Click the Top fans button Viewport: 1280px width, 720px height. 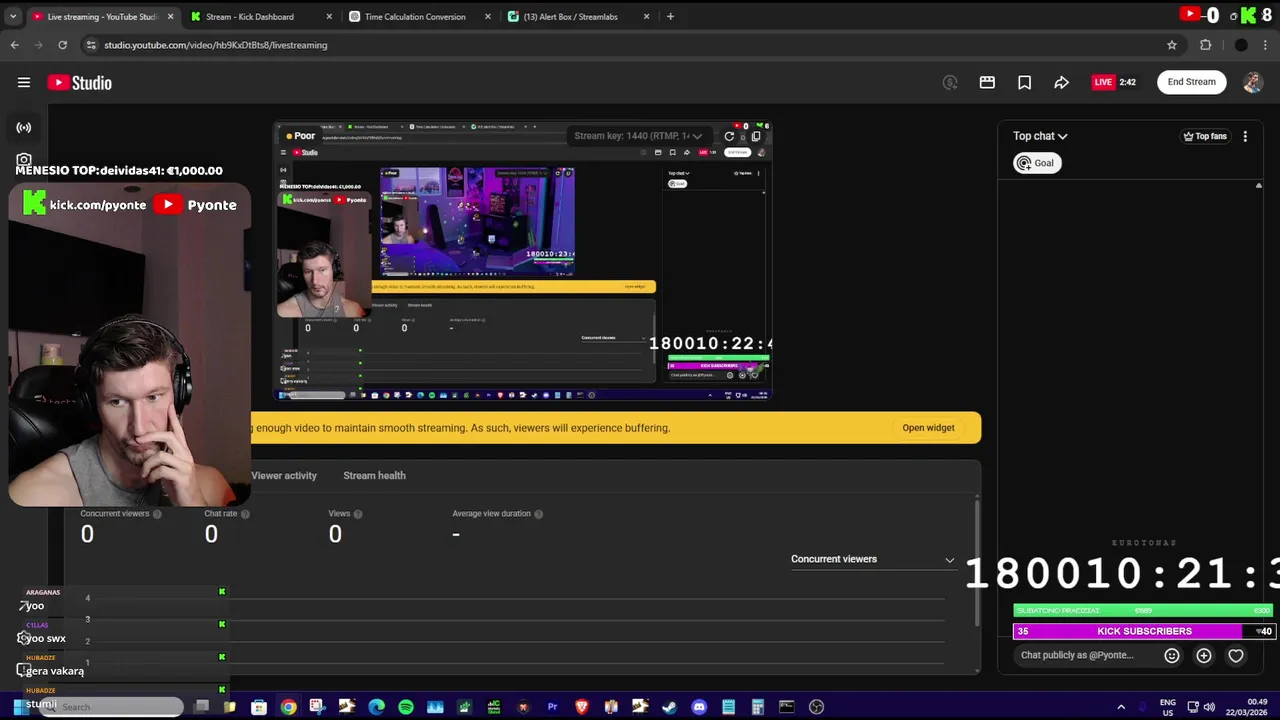pyautogui.click(x=1205, y=136)
